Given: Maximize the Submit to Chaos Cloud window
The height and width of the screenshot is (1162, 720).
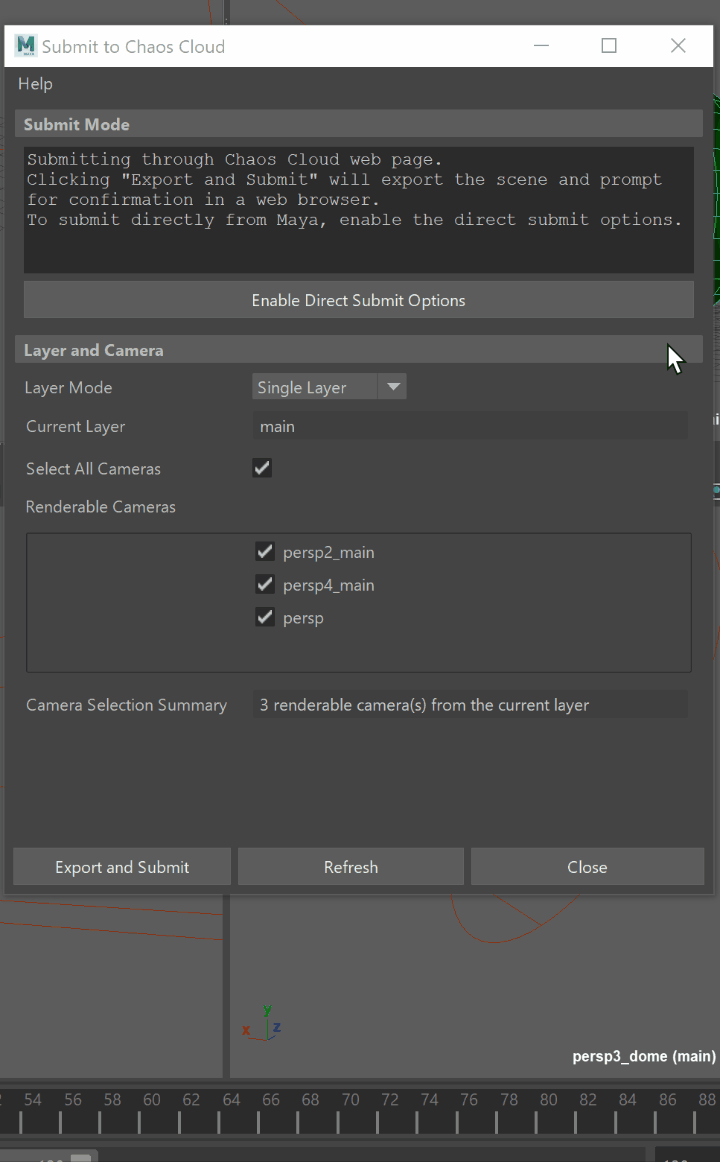Looking at the screenshot, I should pyautogui.click(x=609, y=46).
